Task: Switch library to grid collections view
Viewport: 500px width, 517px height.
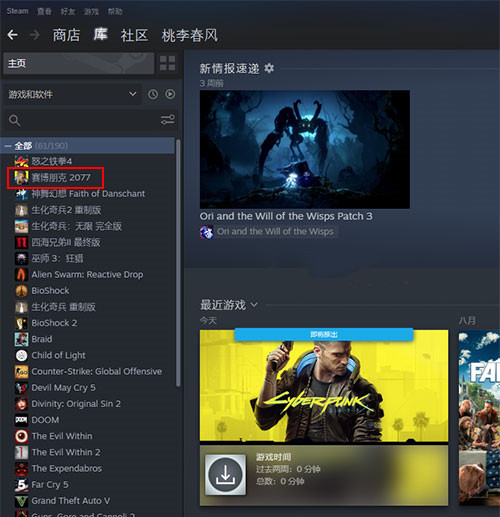Action: coord(167,63)
